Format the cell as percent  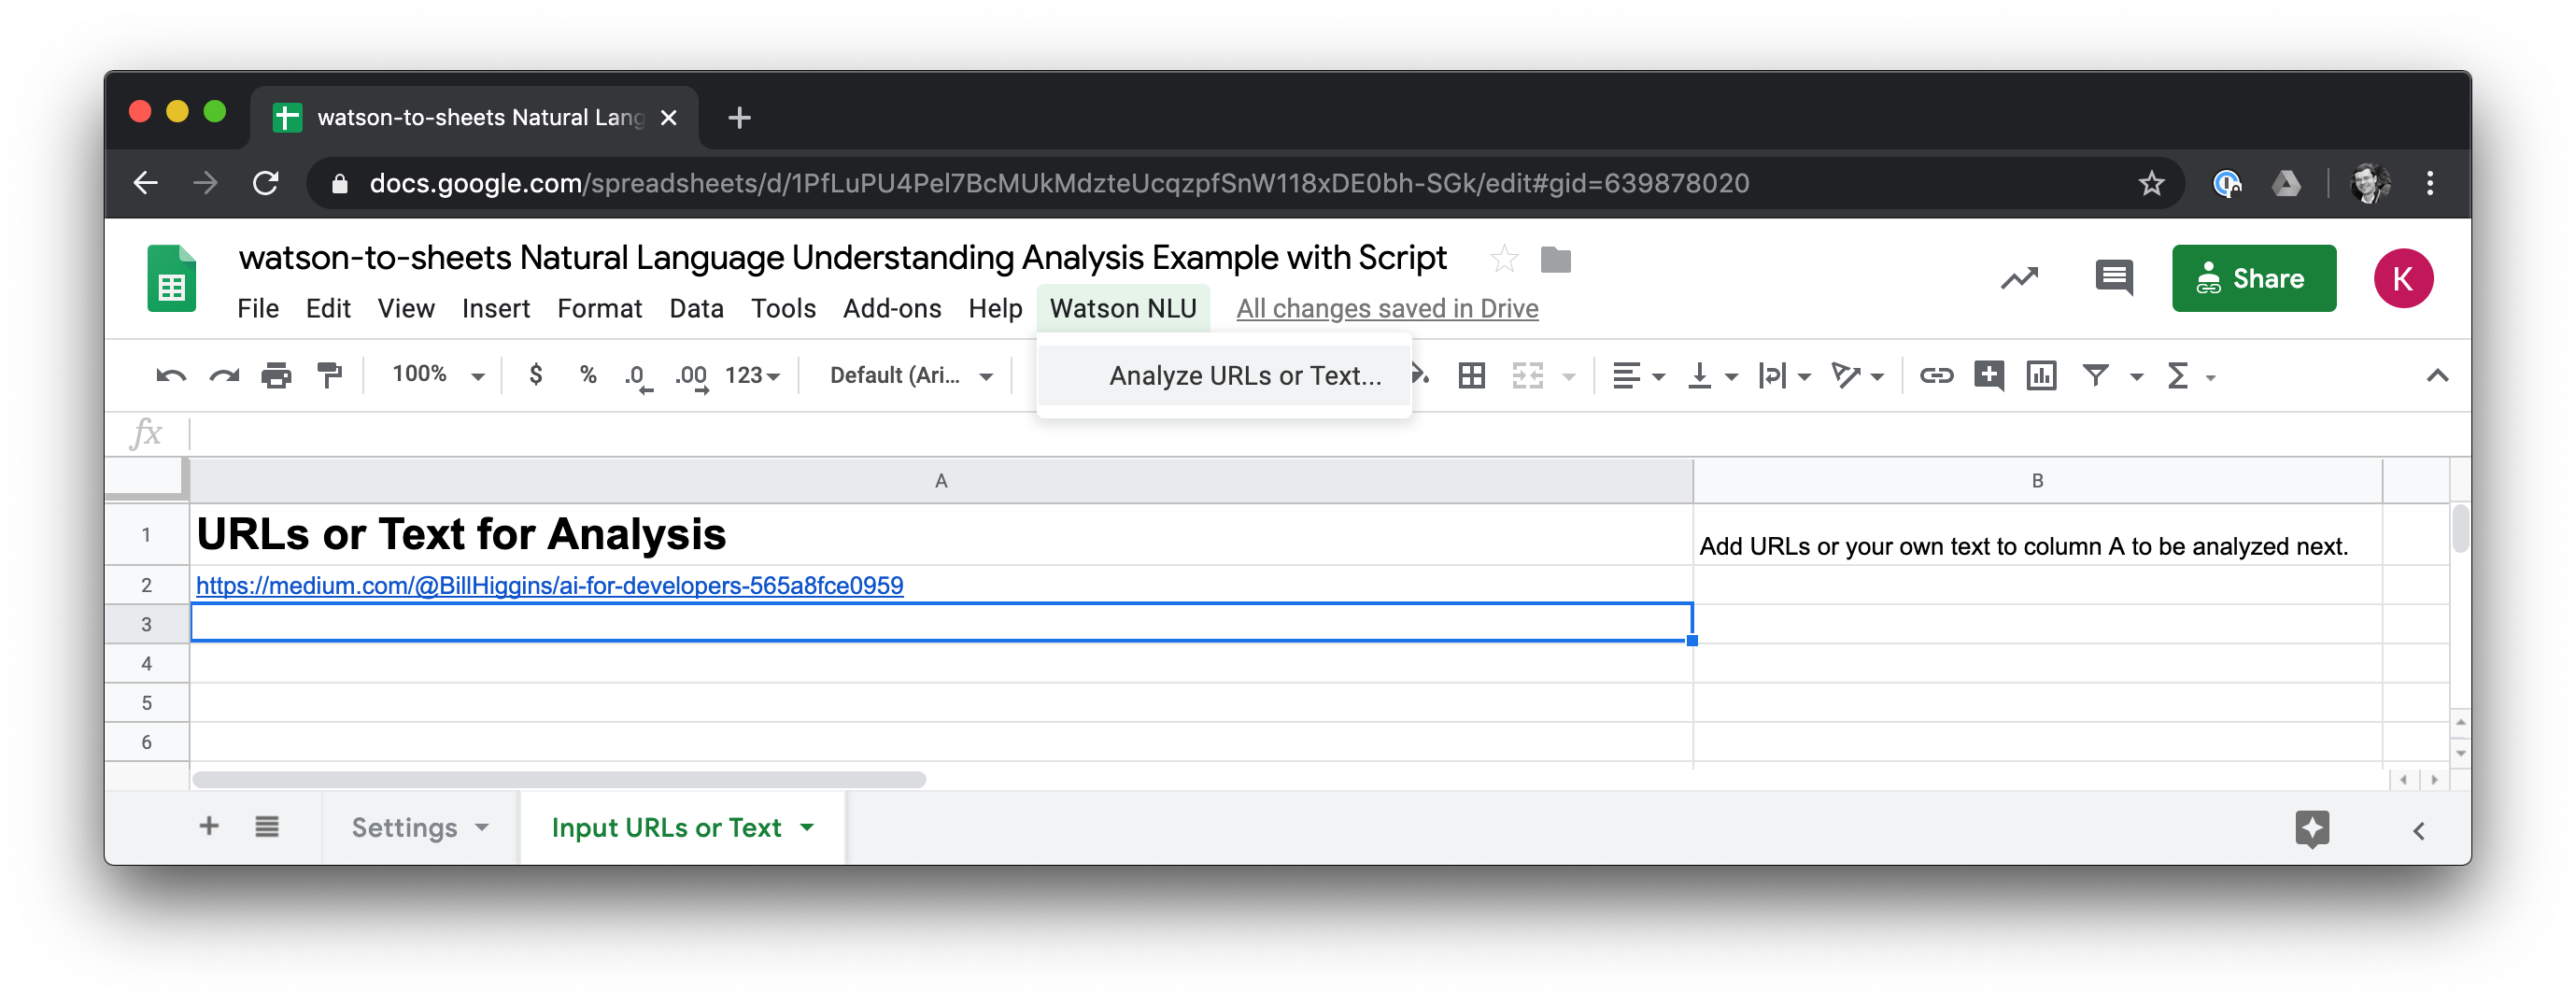click(588, 375)
